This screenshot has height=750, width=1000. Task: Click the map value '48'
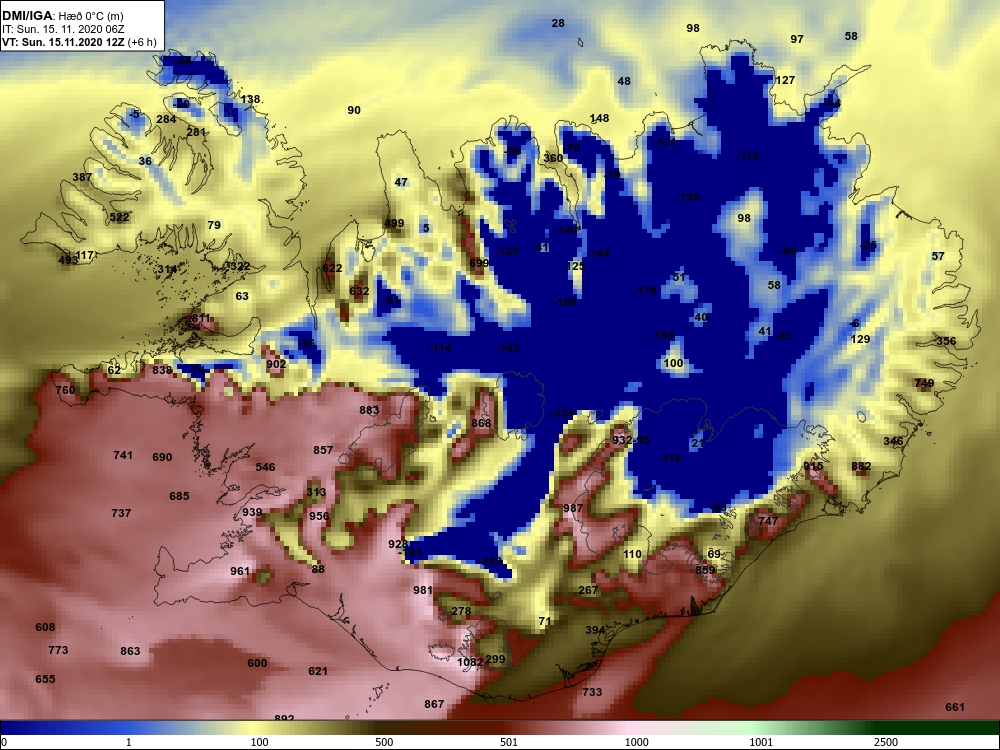coord(624,82)
